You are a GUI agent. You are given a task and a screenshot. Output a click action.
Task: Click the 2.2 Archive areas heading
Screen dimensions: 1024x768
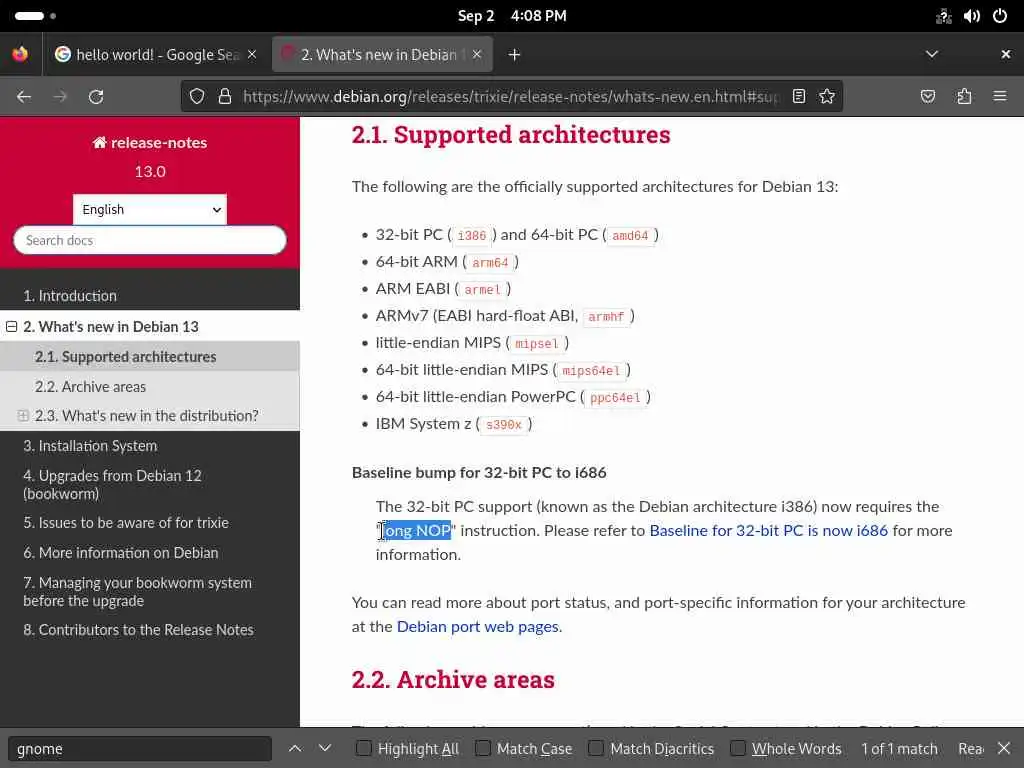[453, 679]
